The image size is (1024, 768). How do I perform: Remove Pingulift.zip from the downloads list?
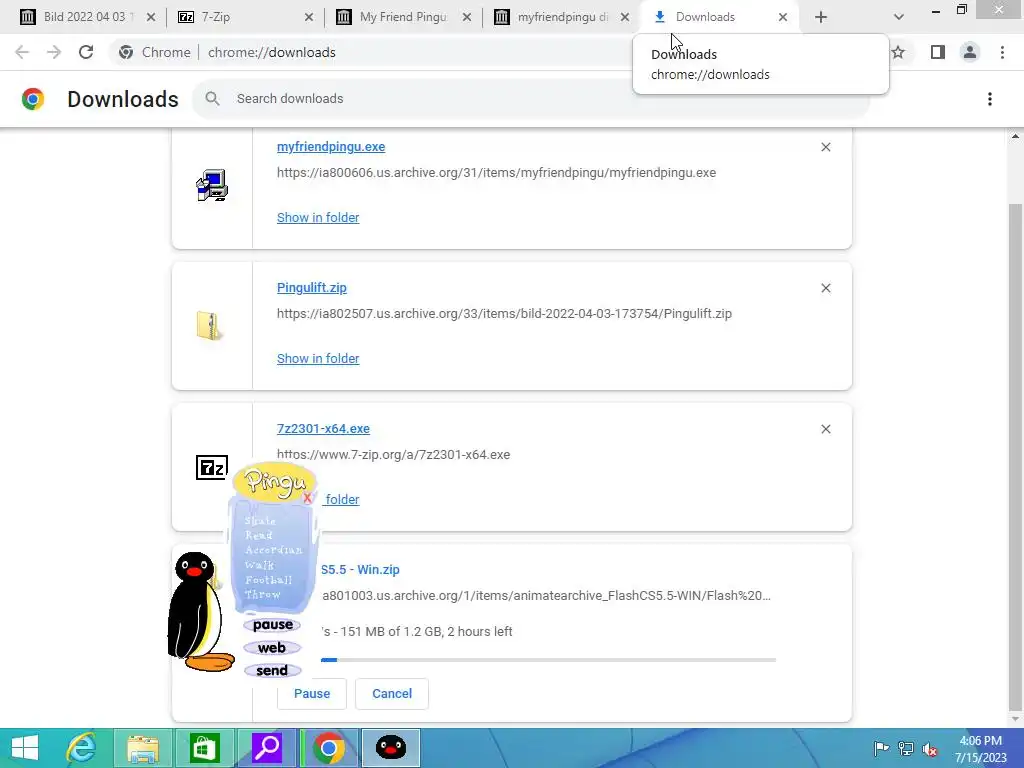click(x=826, y=288)
